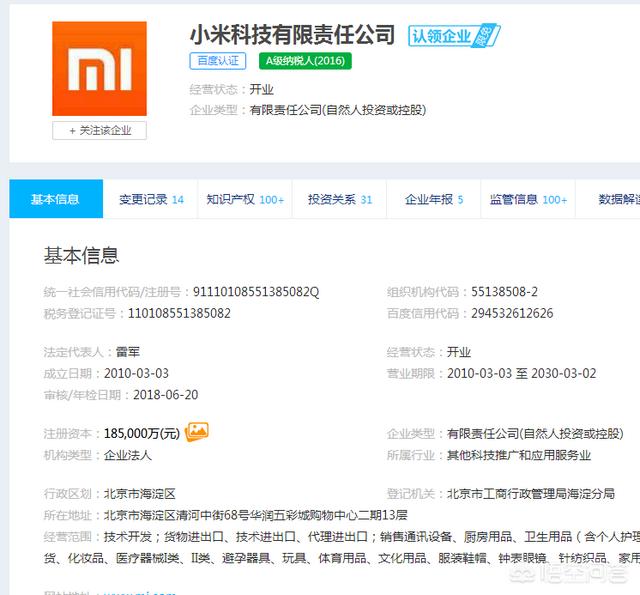This screenshot has width=640, height=595.
Task: Click the review date 2018-06-20
Action: [x=166, y=395]
